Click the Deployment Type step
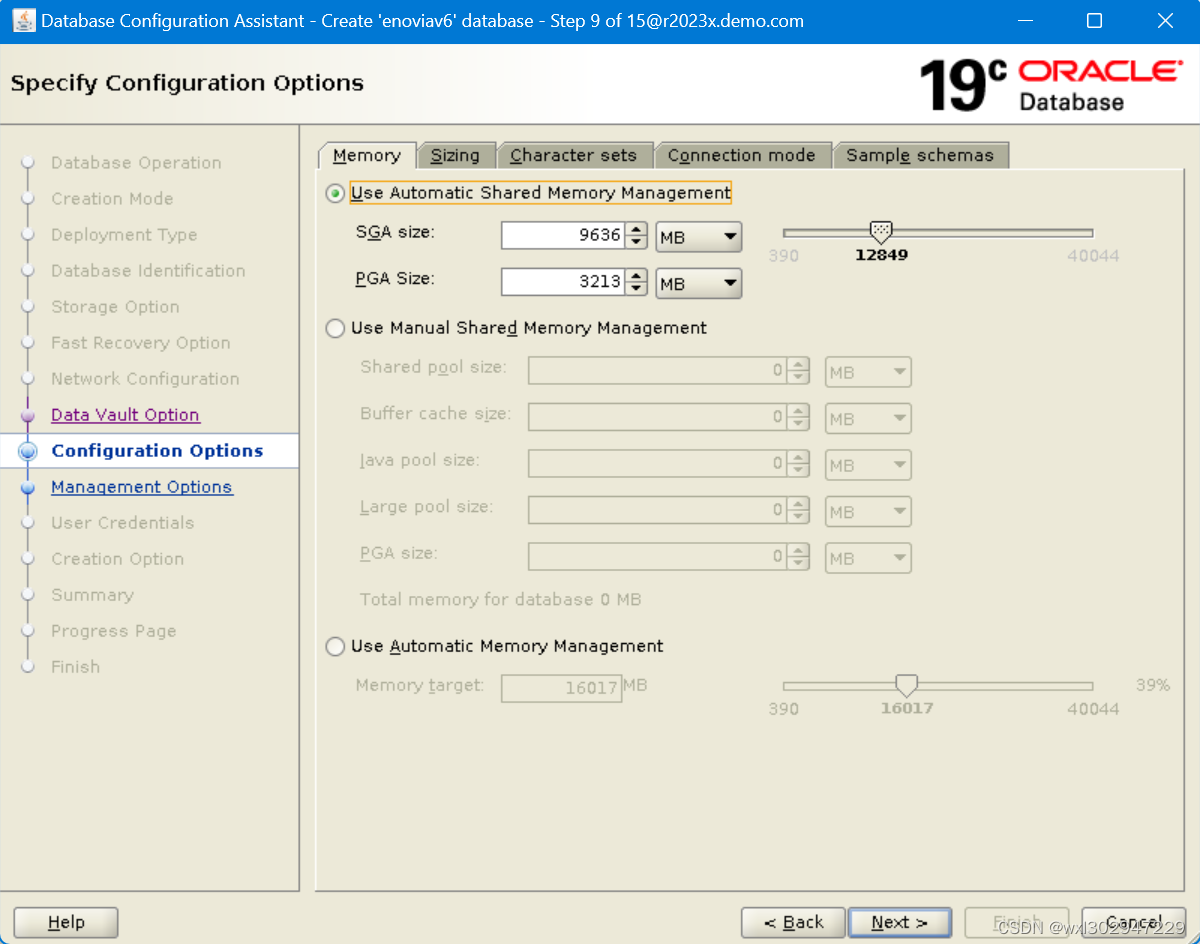1200x944 pixels. click(124, 235)
